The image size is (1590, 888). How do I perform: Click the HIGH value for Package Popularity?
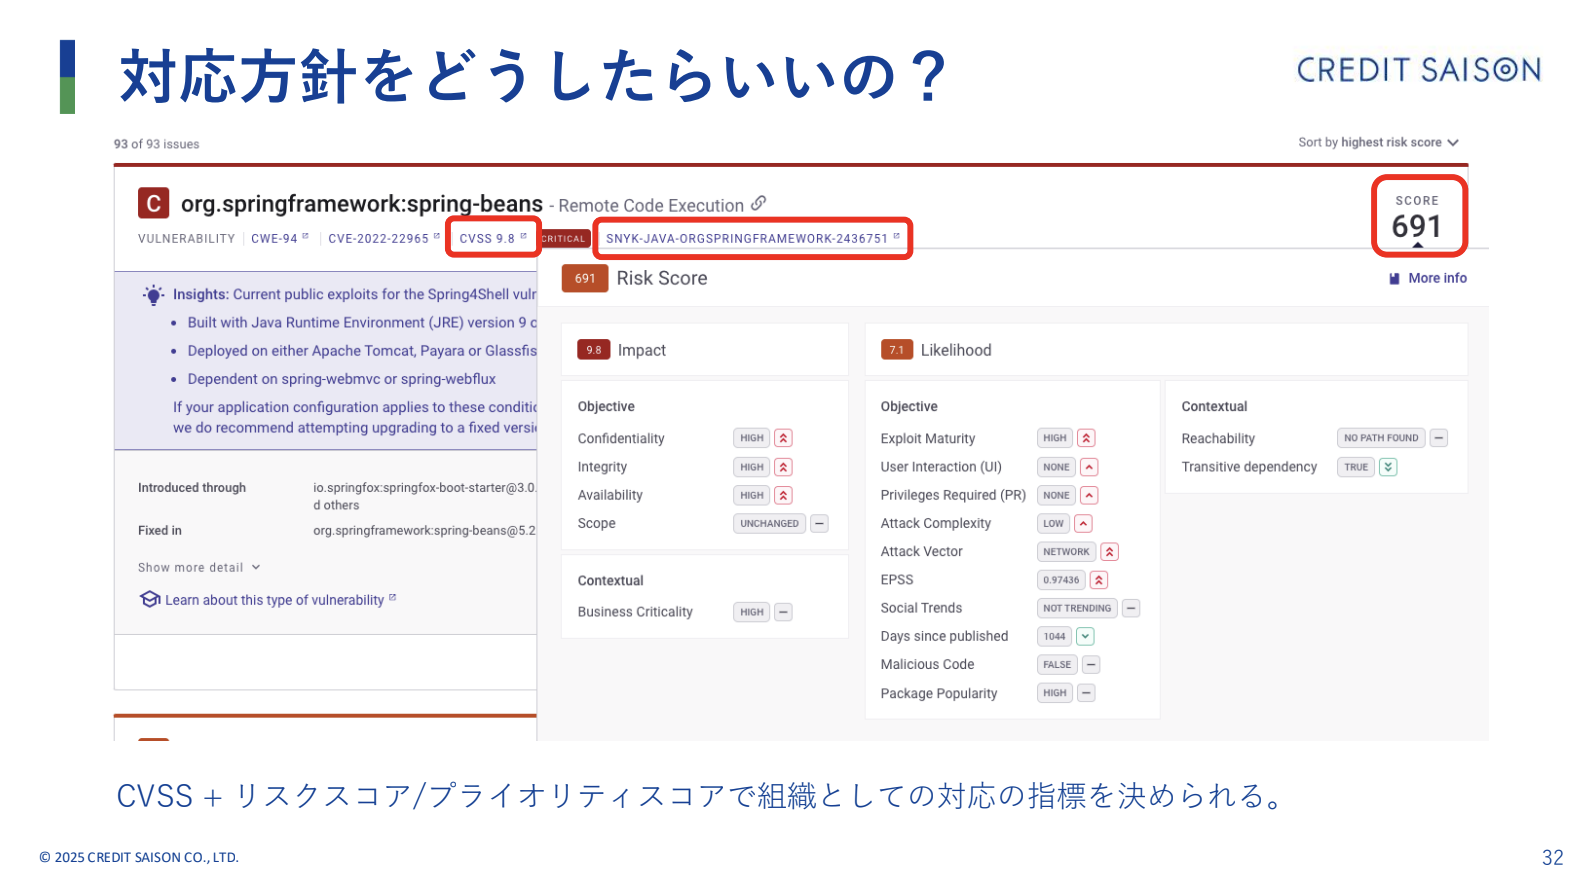[1055, 693]
